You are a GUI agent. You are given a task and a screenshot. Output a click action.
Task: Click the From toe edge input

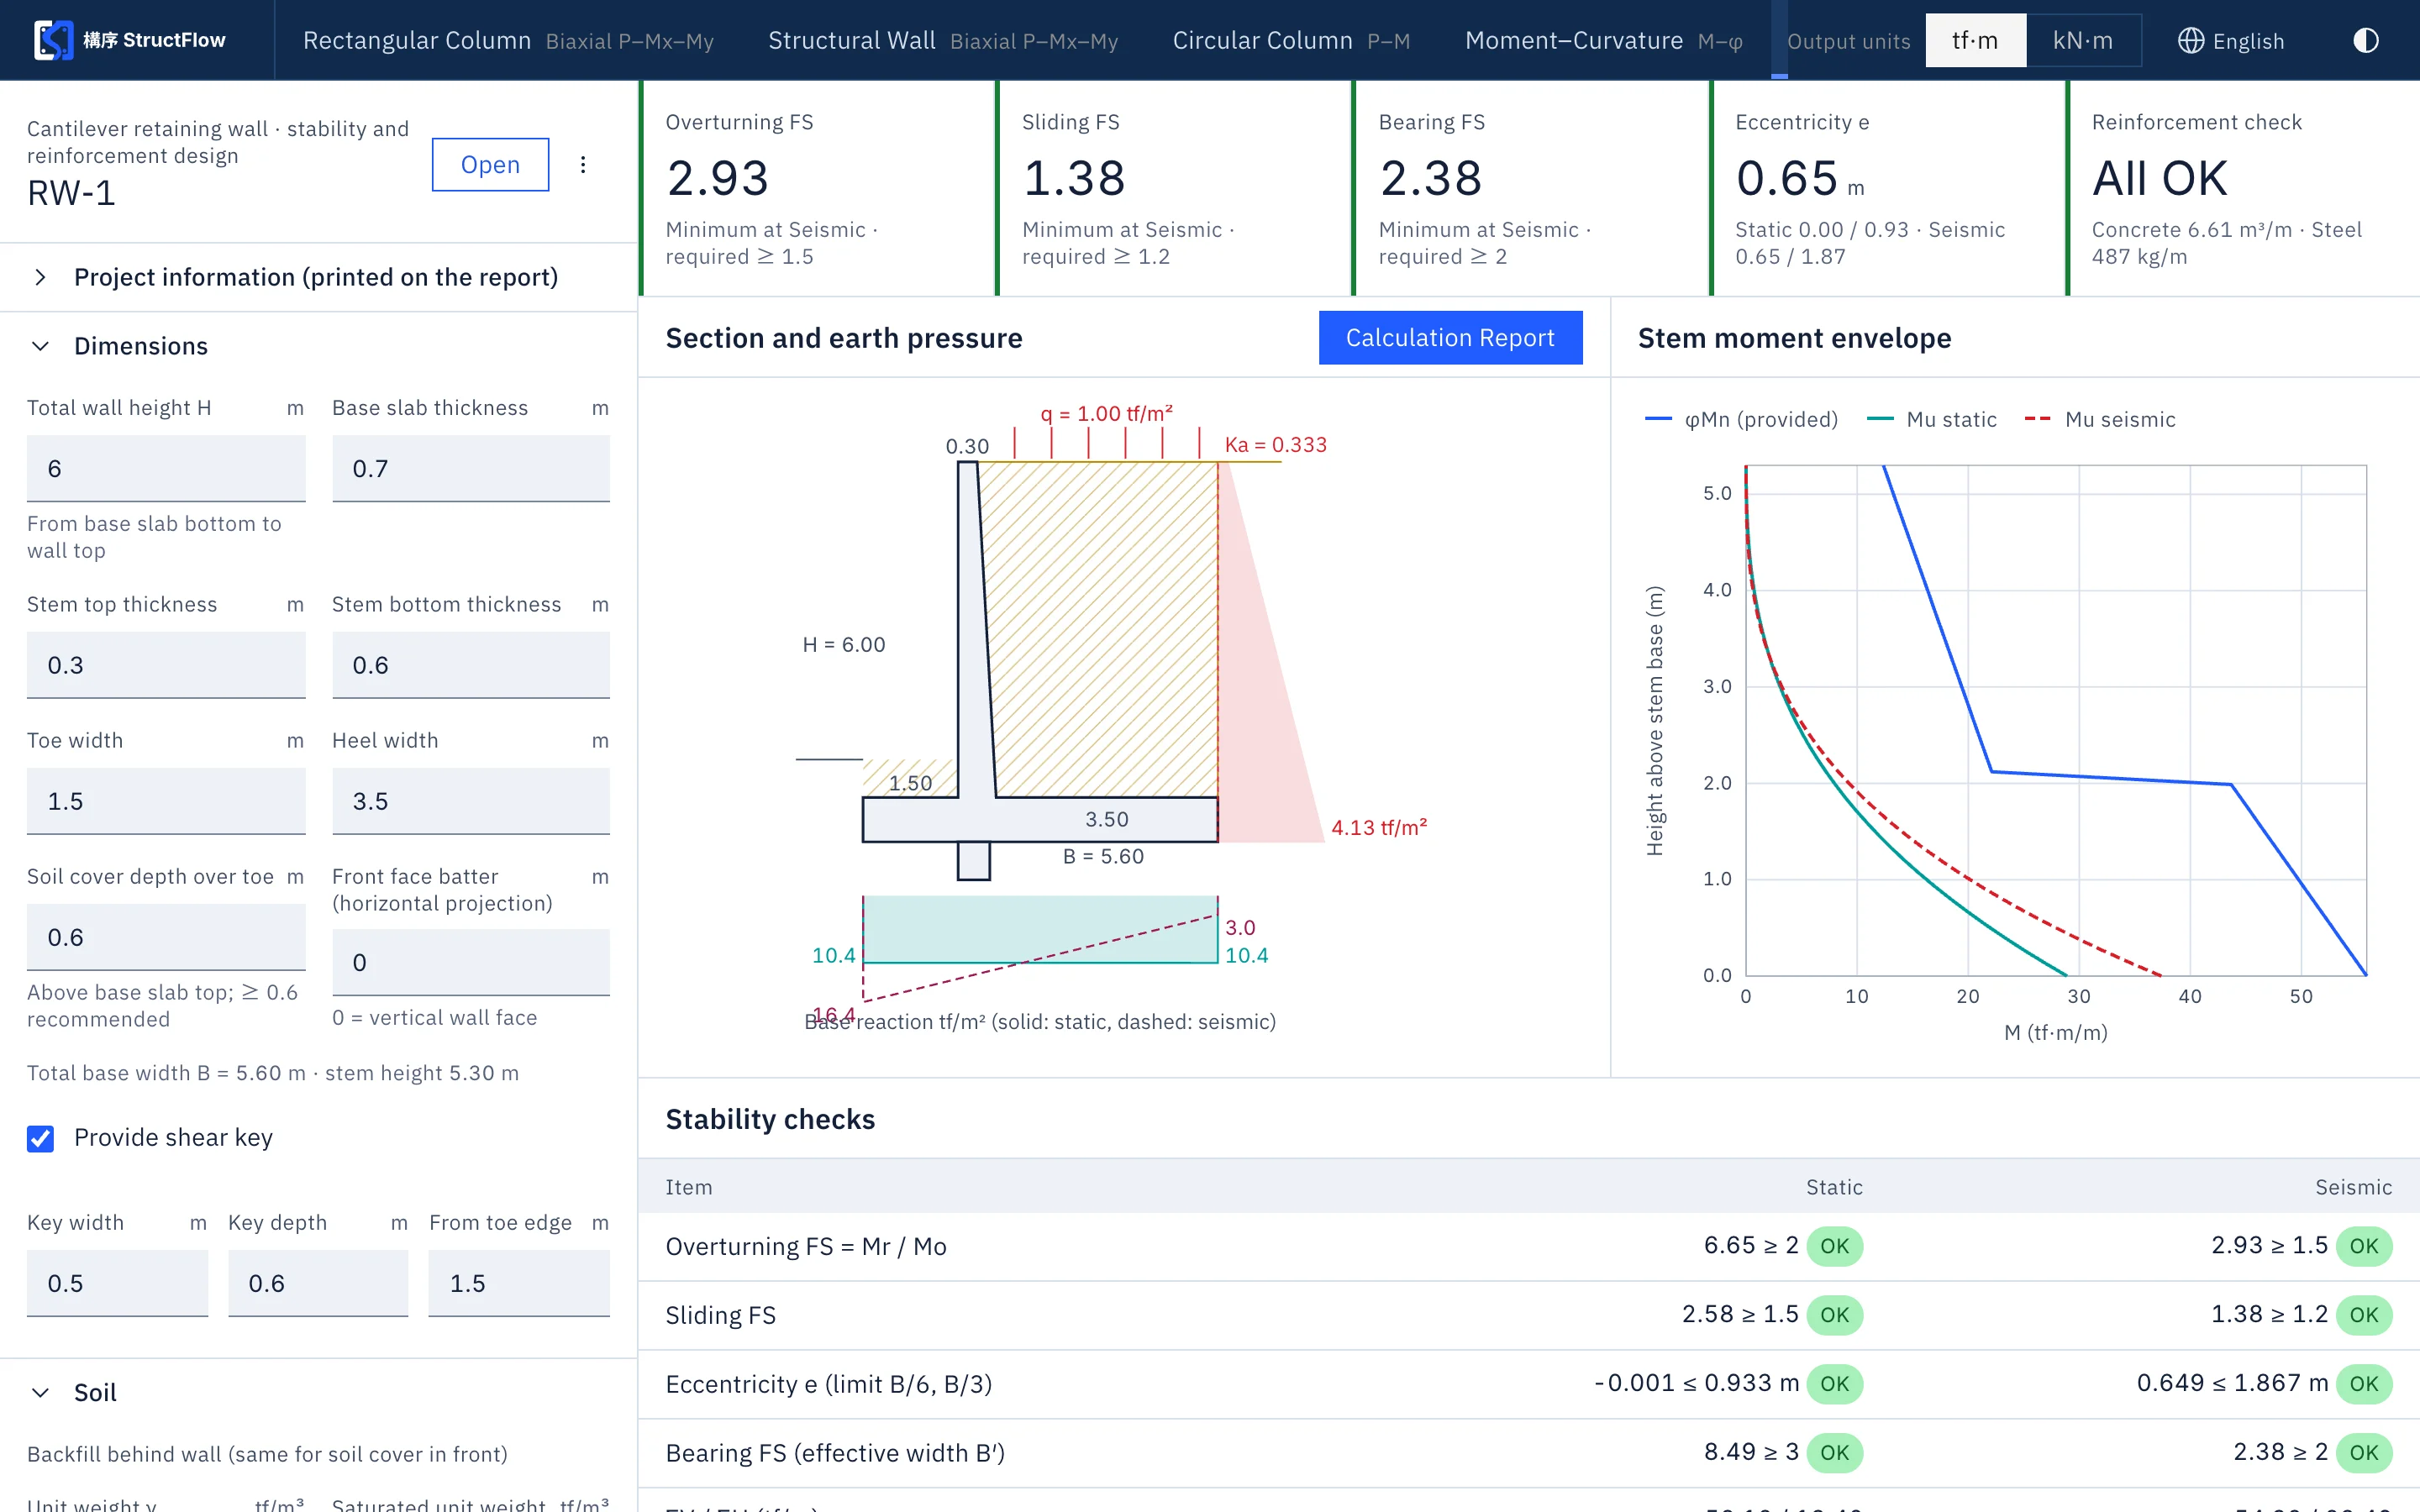(519, 1283)
